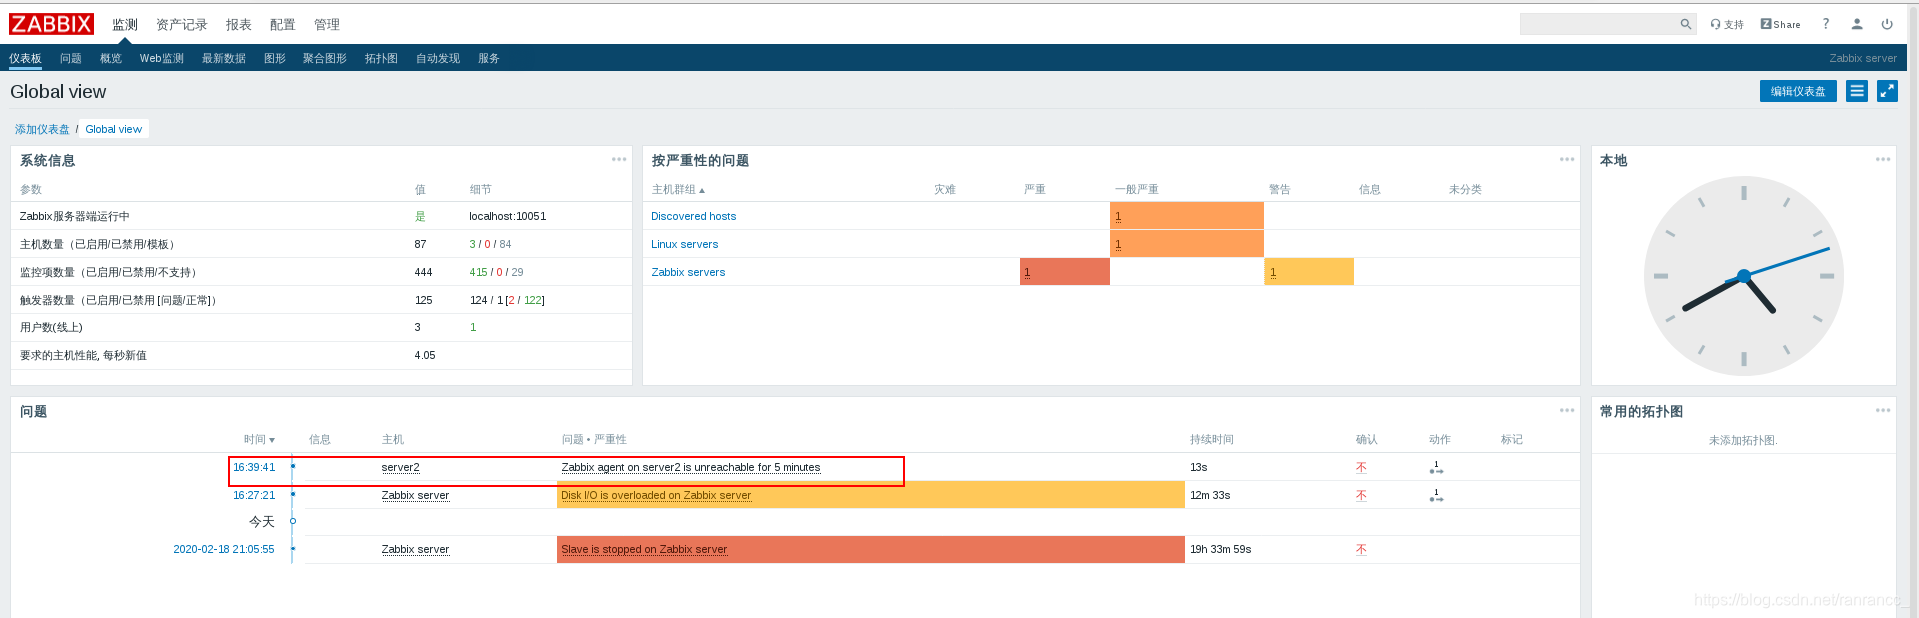
Task: Open the dashboard list menu icon
Action: point(1857,91)
